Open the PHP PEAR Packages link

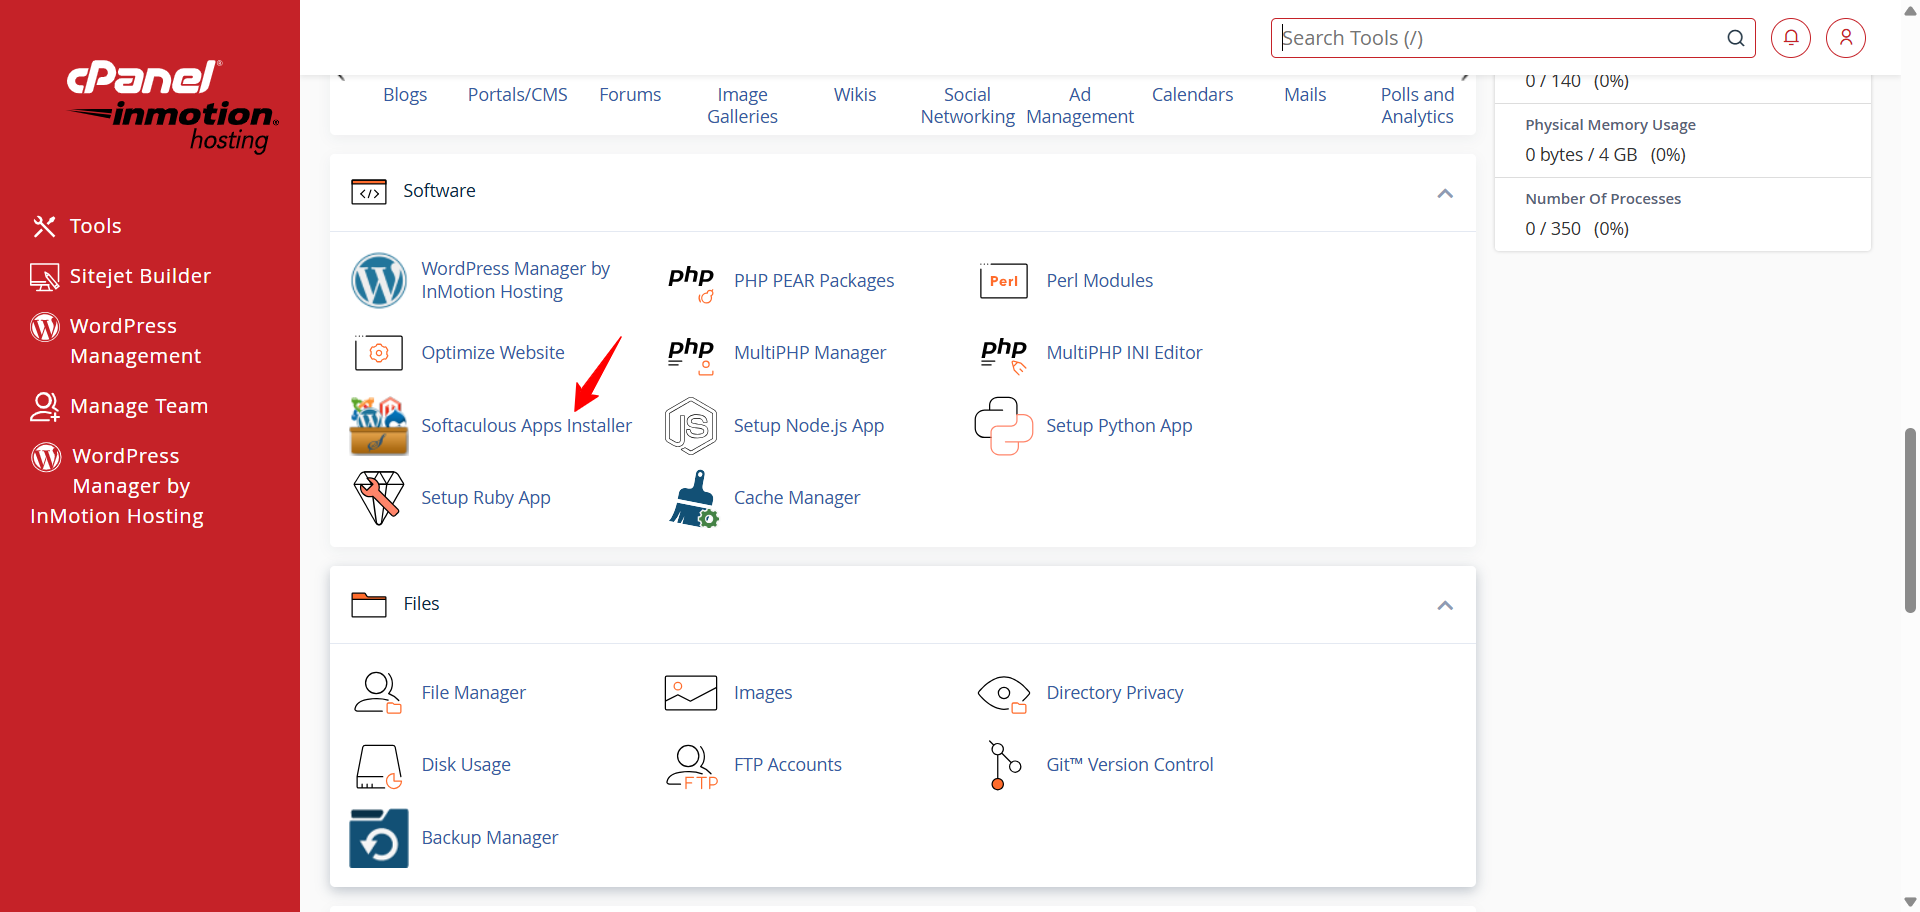point(814,281)
